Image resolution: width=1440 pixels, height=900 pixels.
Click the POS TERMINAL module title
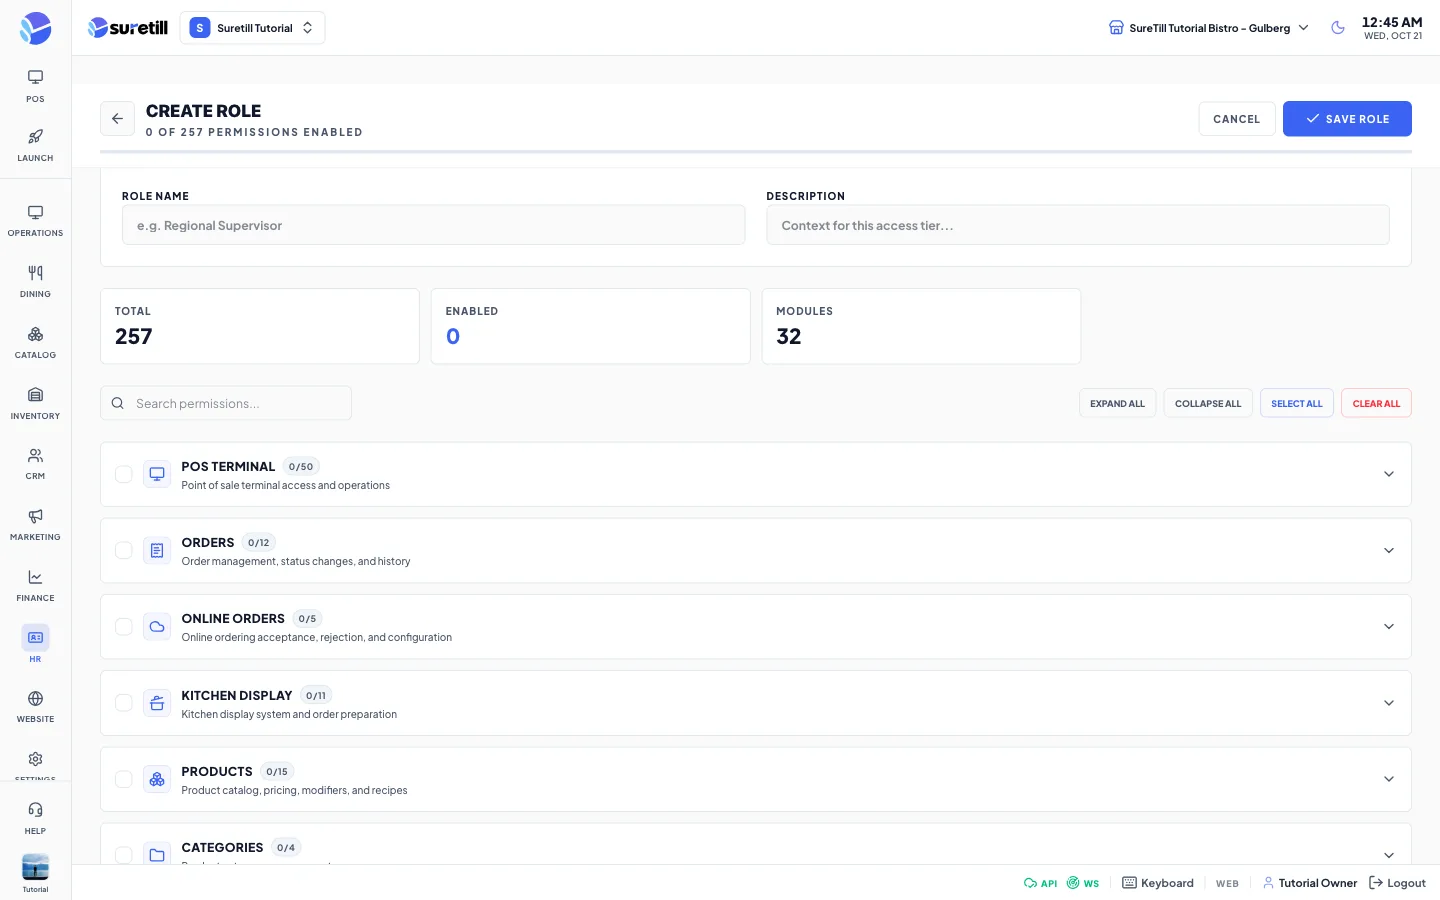228,467
